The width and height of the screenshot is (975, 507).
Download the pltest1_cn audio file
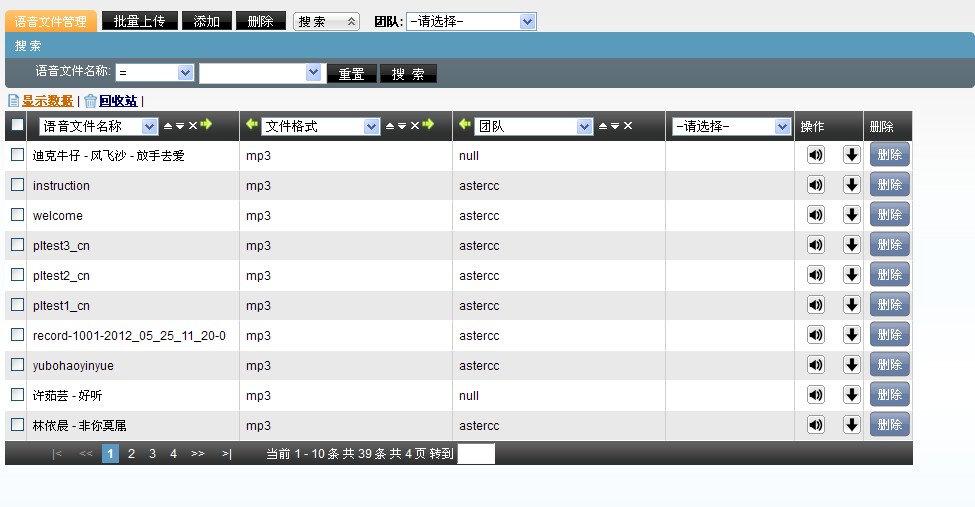852,305
